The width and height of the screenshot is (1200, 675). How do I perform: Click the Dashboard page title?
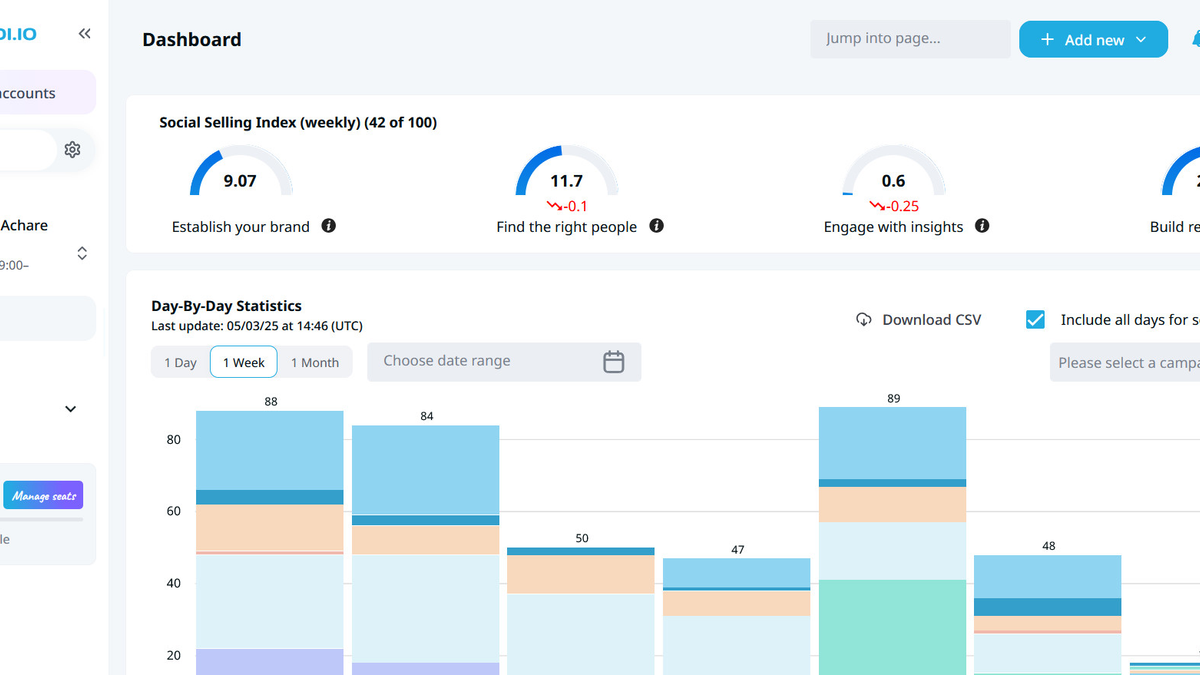click(192, 40)
